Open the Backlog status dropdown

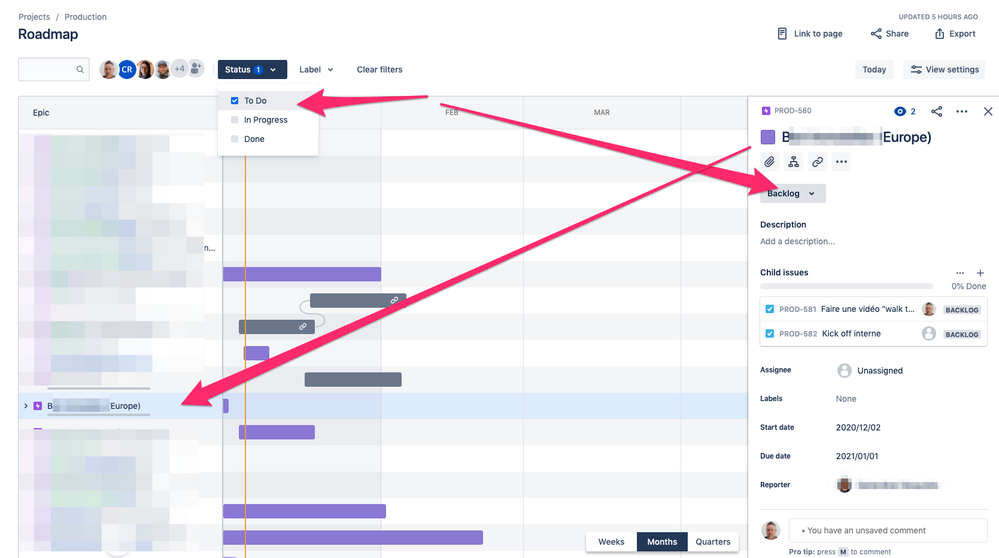click(793, 194)
